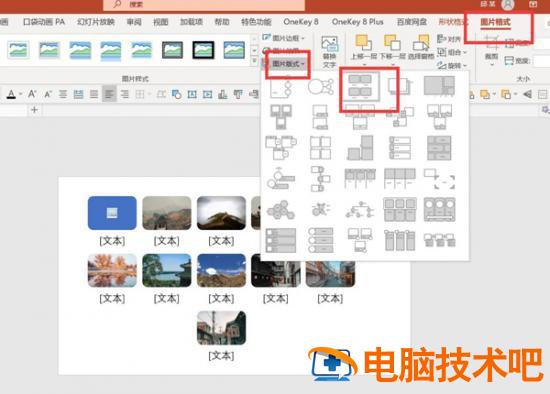Pick the ascending staircase picture layout
Viewport: 550px width, 394px height.
coord(360,148)
